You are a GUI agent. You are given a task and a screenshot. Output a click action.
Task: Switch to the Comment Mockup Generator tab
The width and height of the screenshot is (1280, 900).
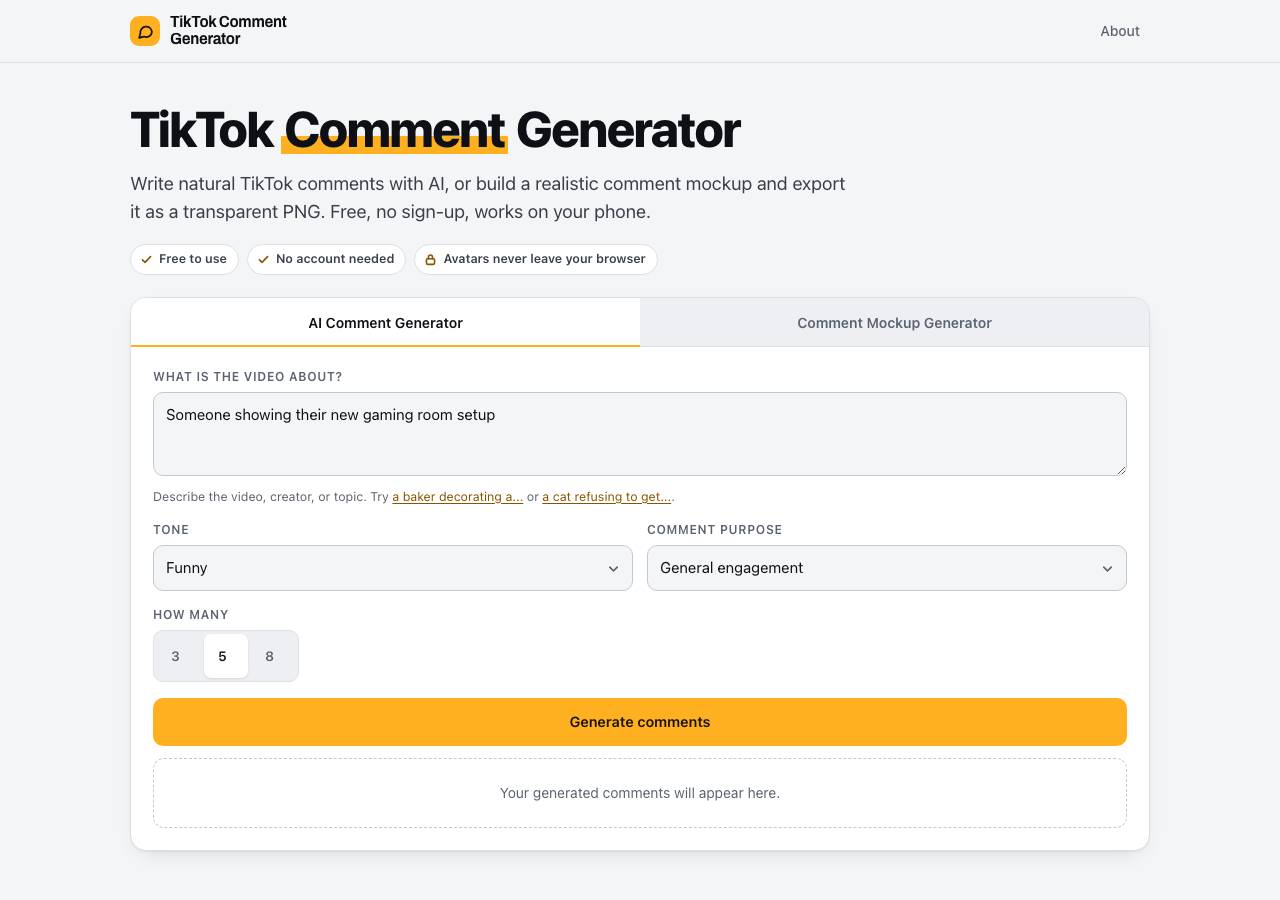click(x=894, y=323)
